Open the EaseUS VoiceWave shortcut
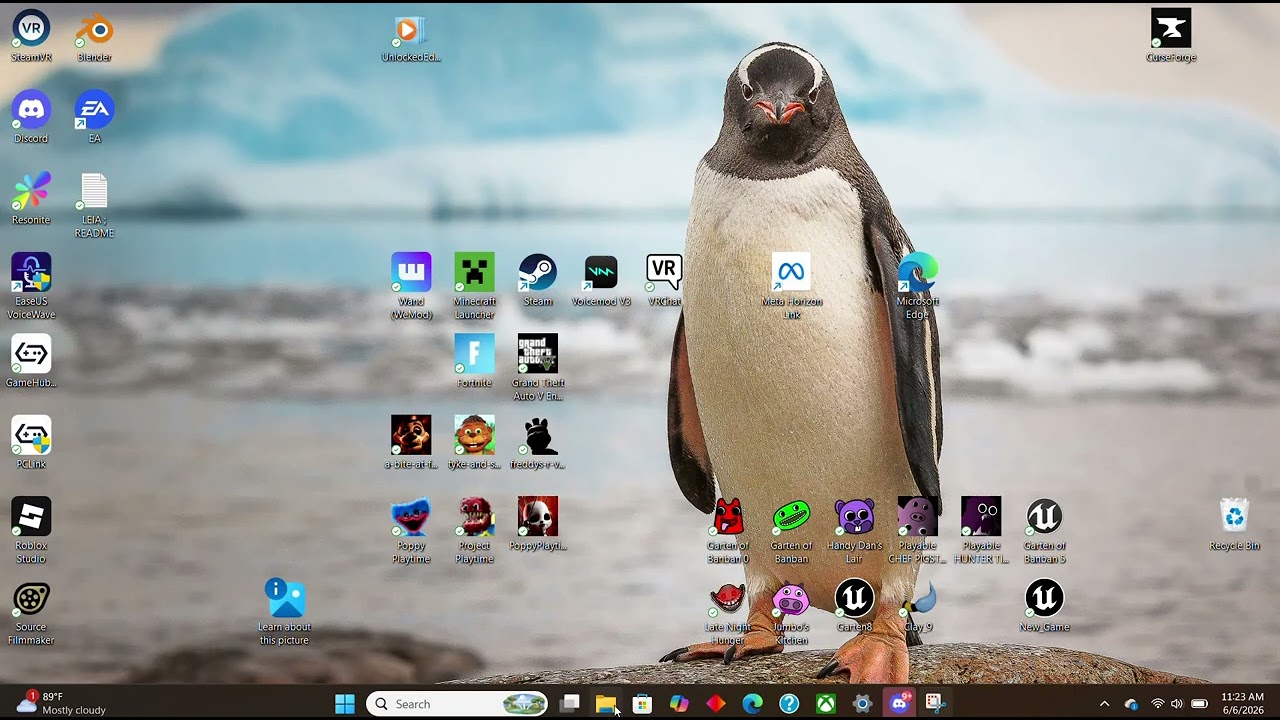1280x720 pixels. [31, 287]
